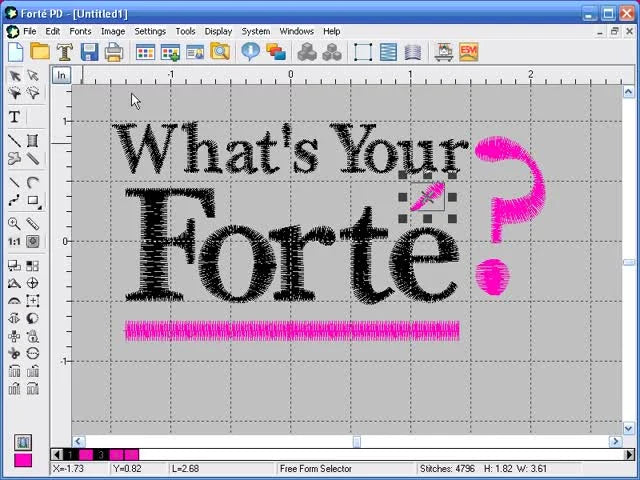Screen dimensions: 640x480
Task: Select the thread spool column stitch tool
Action: tap(33, 141)
